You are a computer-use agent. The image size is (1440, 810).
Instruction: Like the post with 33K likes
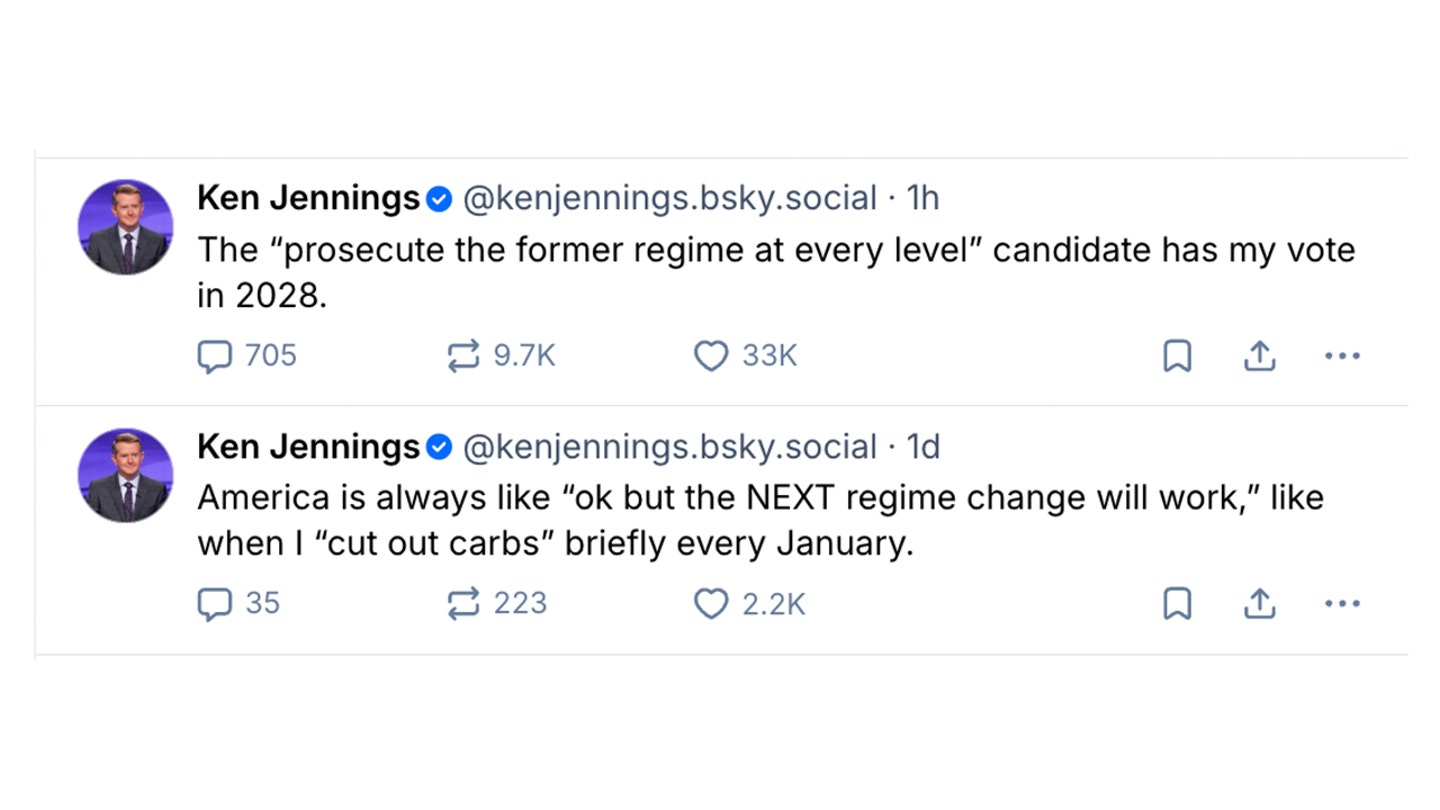(711, 356)
